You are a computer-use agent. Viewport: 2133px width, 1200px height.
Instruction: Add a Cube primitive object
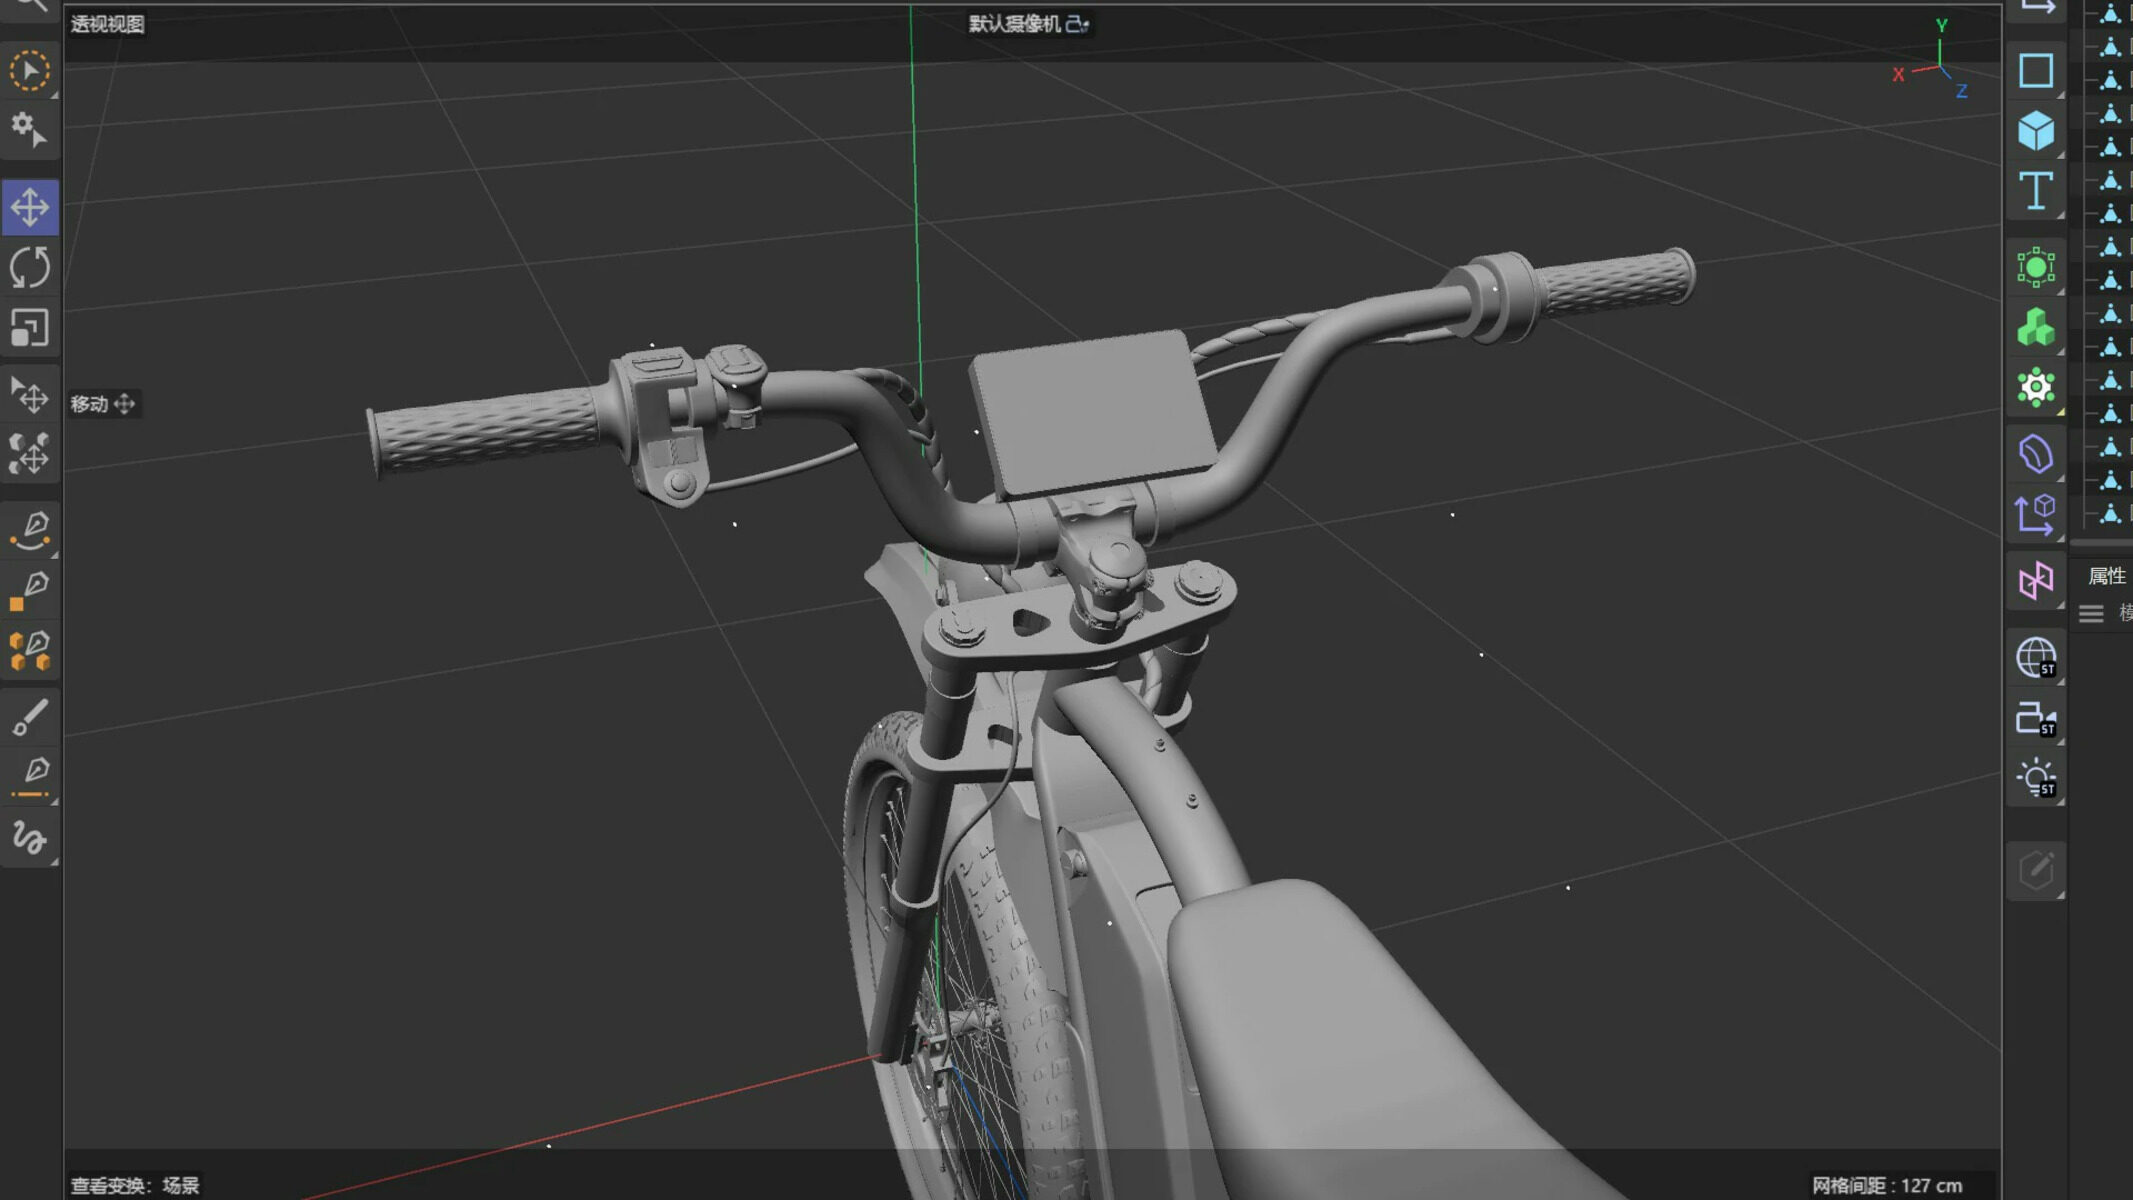(x=2036, y=131)
